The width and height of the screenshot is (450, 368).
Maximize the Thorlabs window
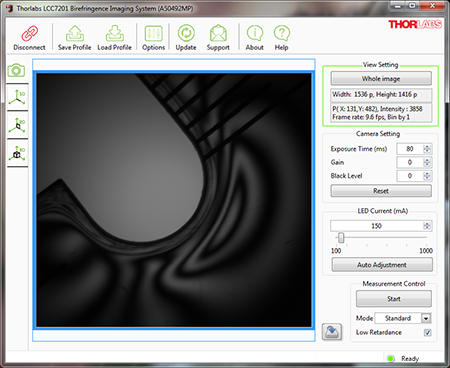[x=413, y=6]
